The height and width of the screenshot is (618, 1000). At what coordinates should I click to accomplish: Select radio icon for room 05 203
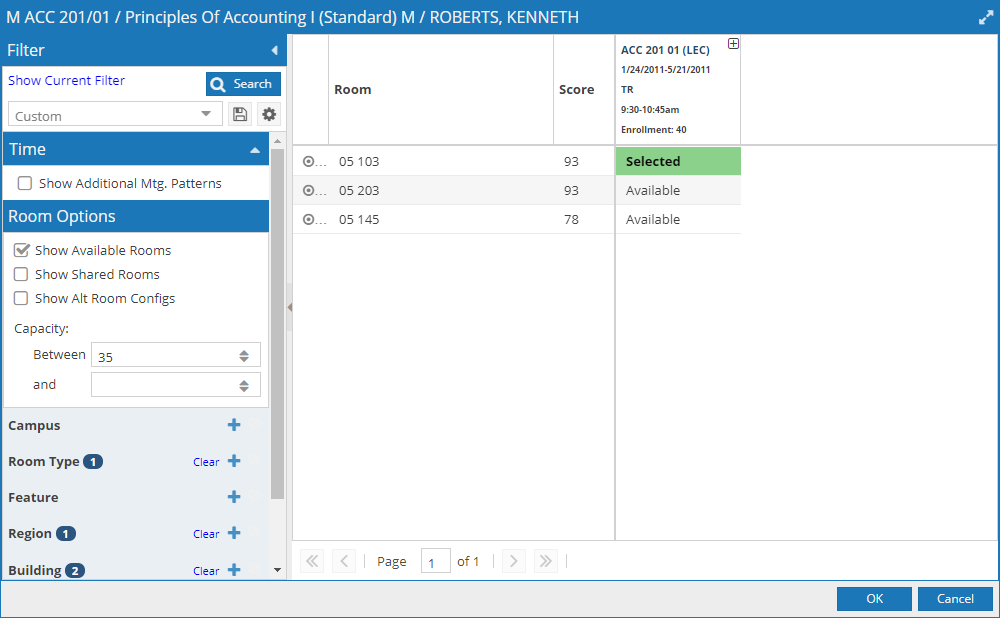[308, 191]
